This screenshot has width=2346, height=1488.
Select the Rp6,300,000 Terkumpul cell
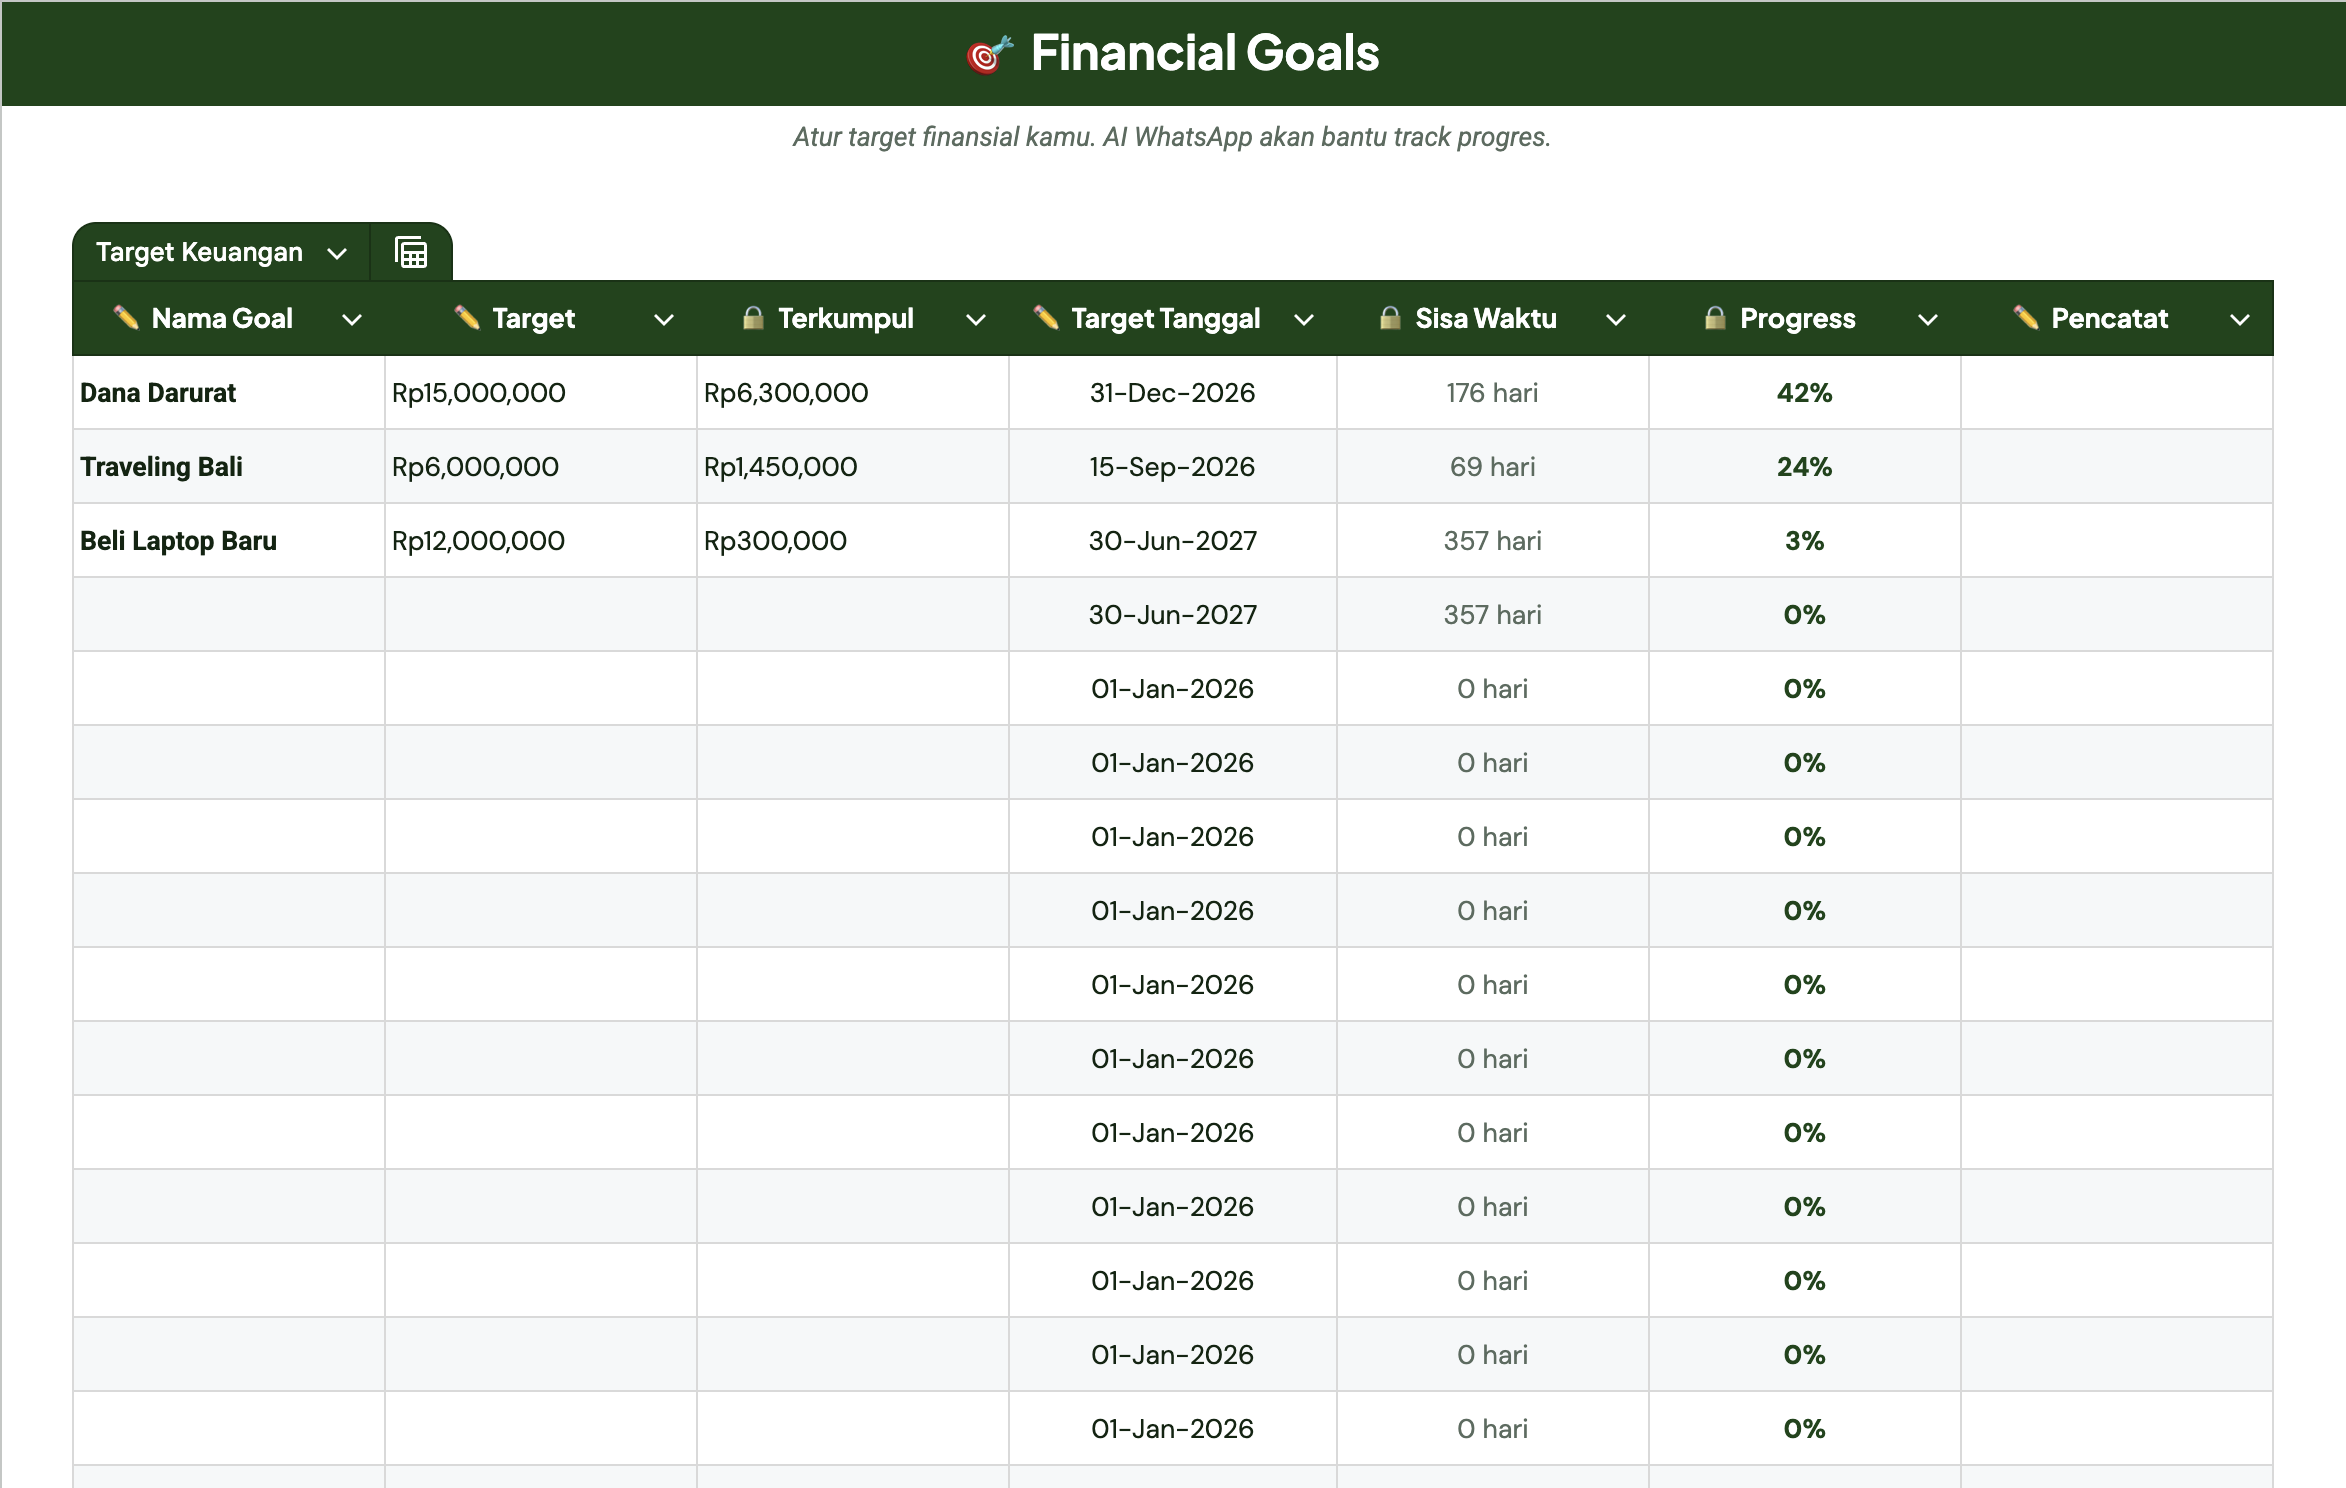pyautogui.click(x=853, y=393)
